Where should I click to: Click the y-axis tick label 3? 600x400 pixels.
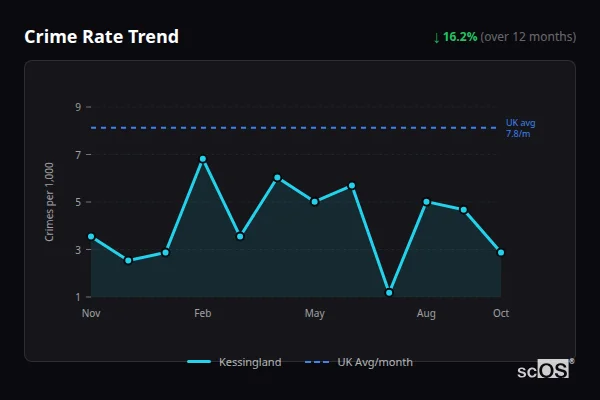[x=78, y=250]
